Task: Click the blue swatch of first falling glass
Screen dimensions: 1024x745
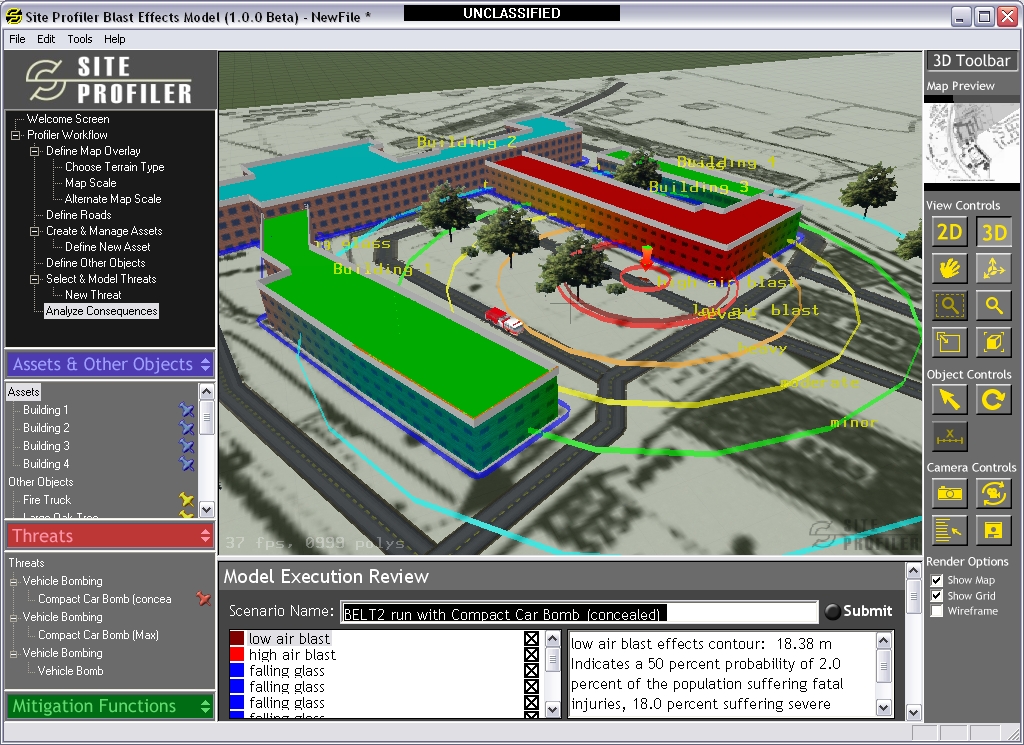Action: coord(236,671)
